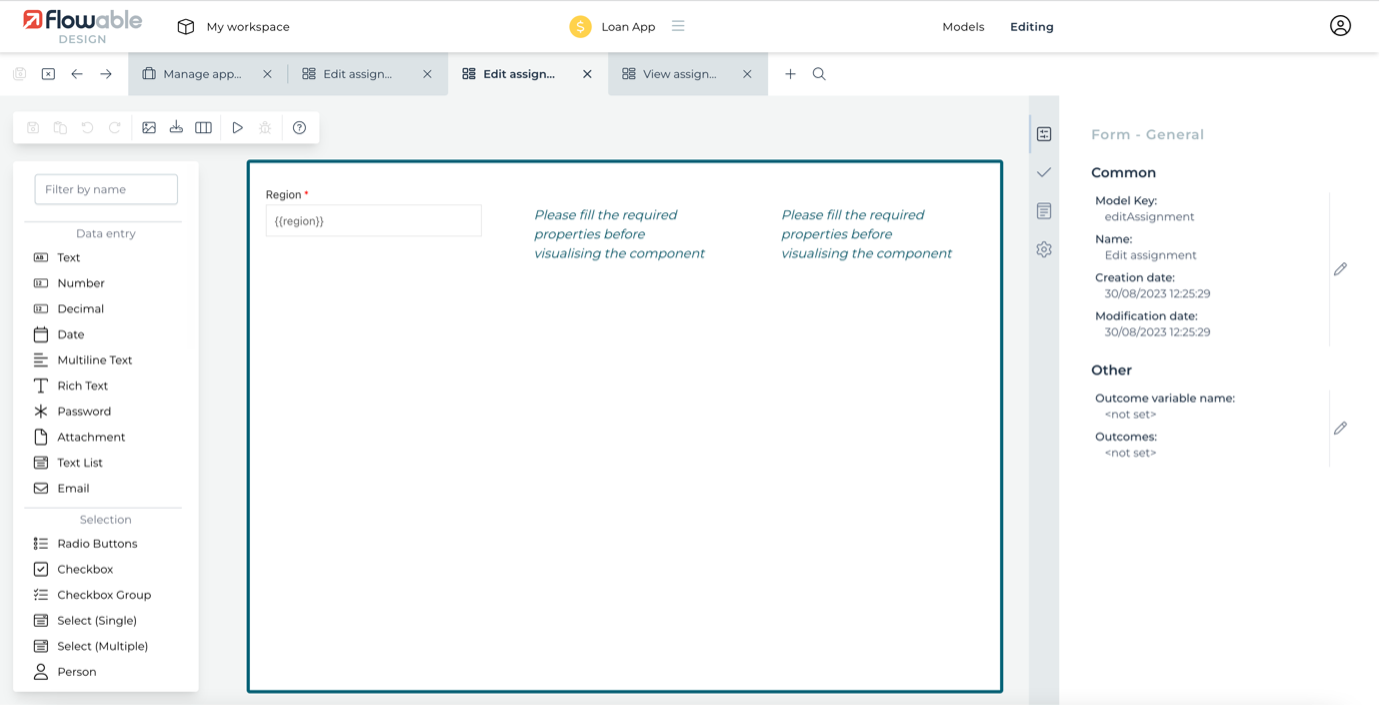Pick Select (Single) component from palette
The width and height of the screenshot is (1384, 708).
coord(97,621)
